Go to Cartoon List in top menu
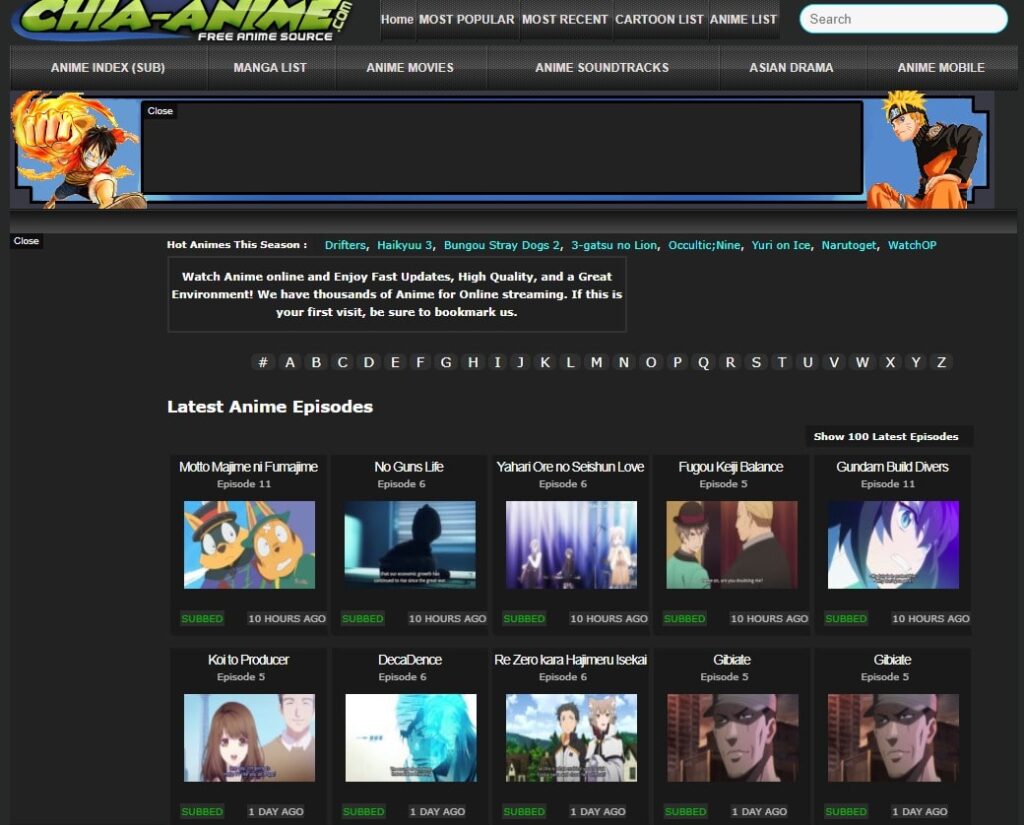Screen dimensions: 1024x825 pos(659,19)
